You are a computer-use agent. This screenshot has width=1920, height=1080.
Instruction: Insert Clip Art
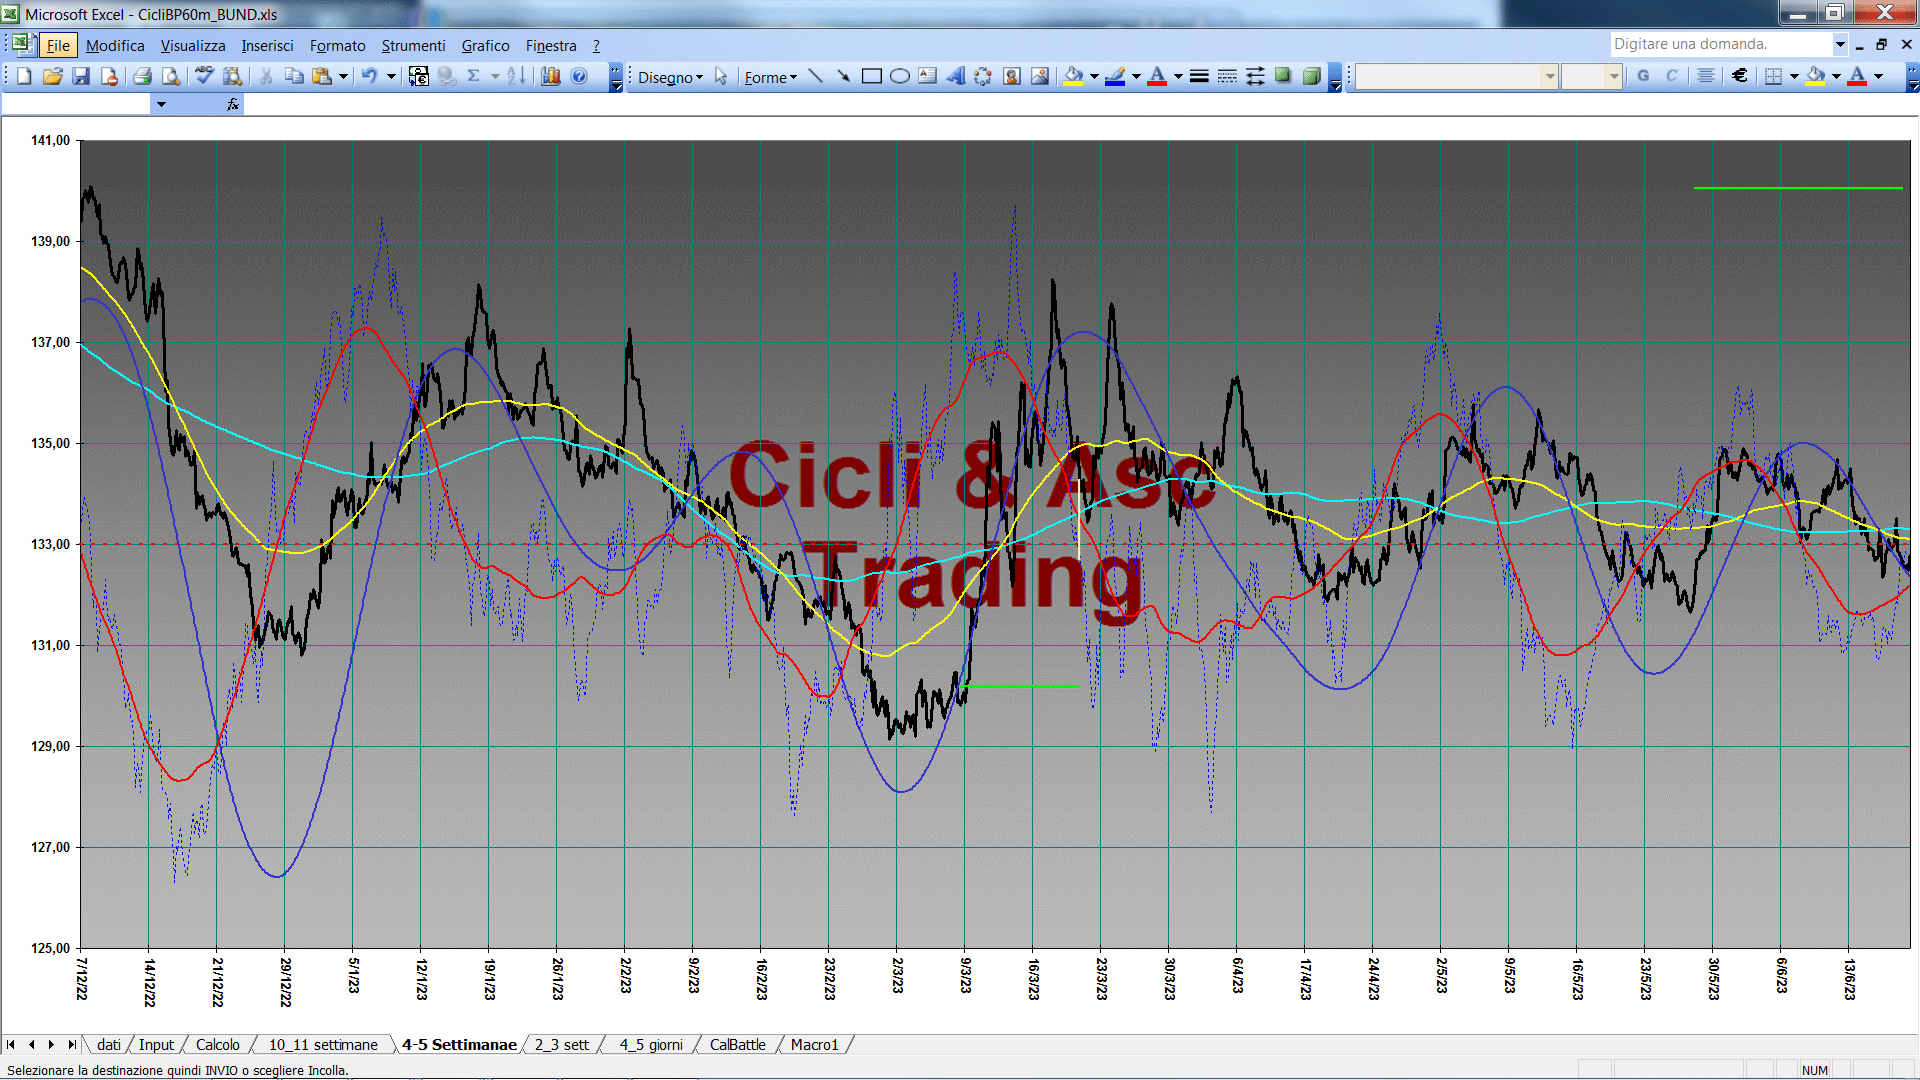[x=1011, y=76]
